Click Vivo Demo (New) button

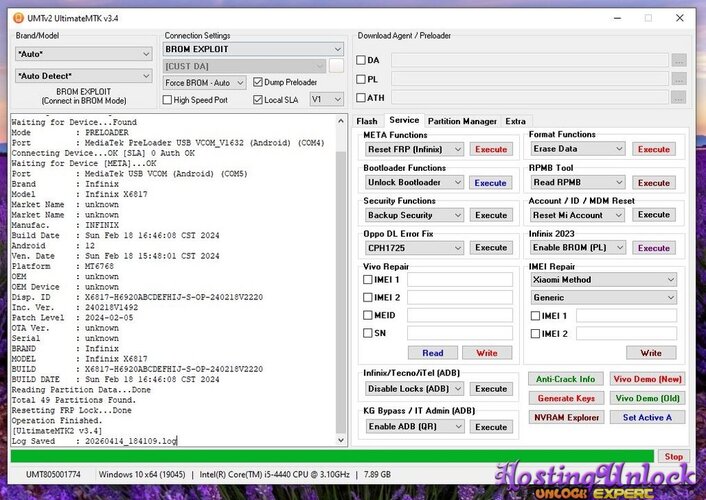(647, 379)
